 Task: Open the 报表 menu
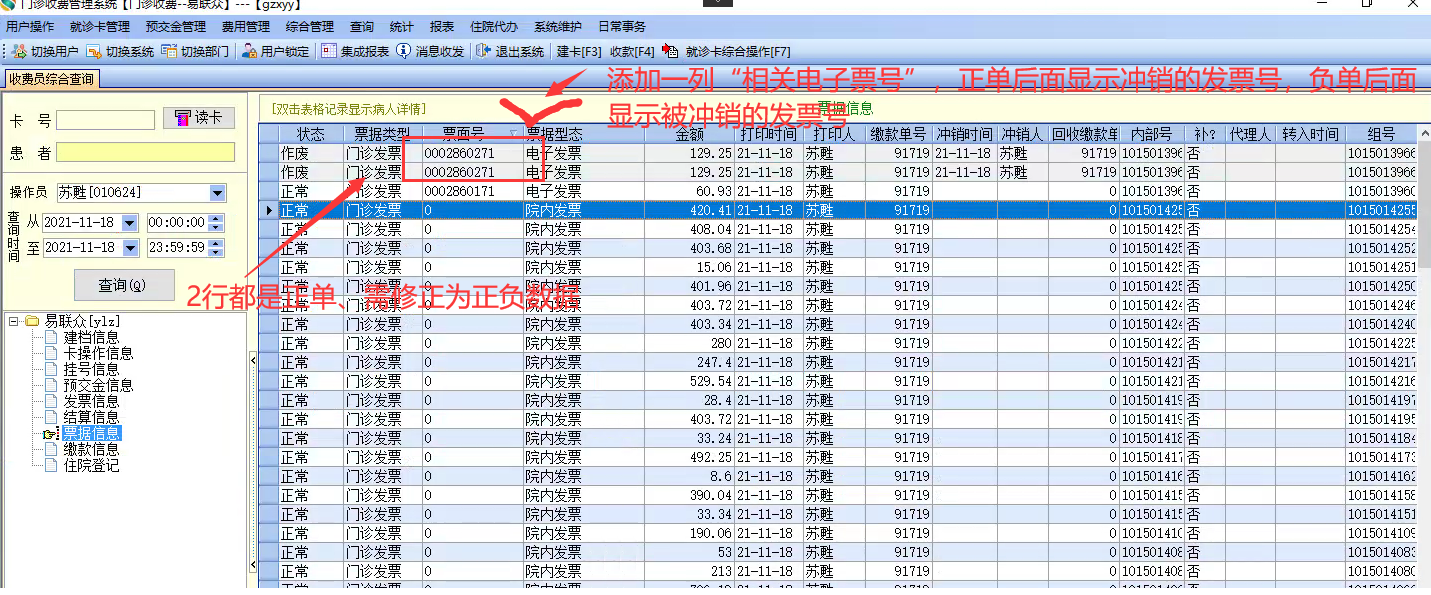coord(441,27)
